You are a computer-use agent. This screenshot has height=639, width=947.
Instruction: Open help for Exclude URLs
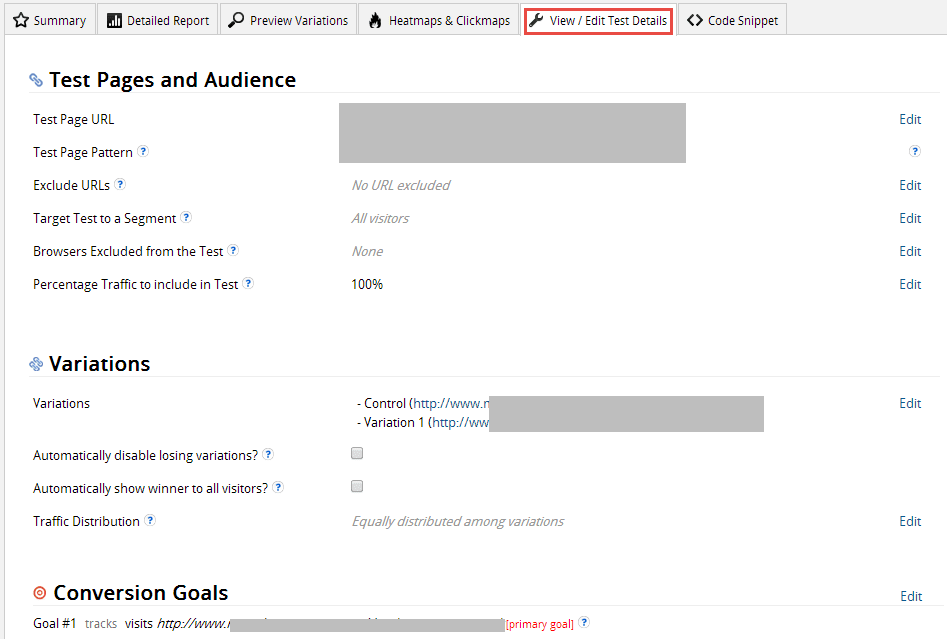120,184
